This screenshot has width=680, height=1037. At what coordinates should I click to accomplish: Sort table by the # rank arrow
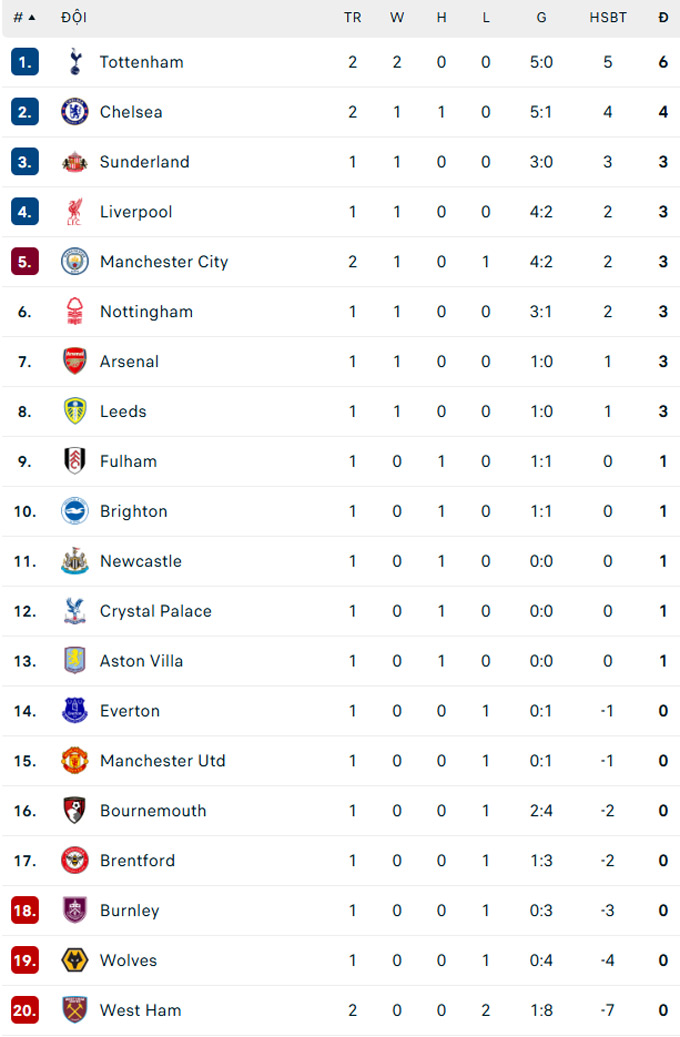coord(24,17)
